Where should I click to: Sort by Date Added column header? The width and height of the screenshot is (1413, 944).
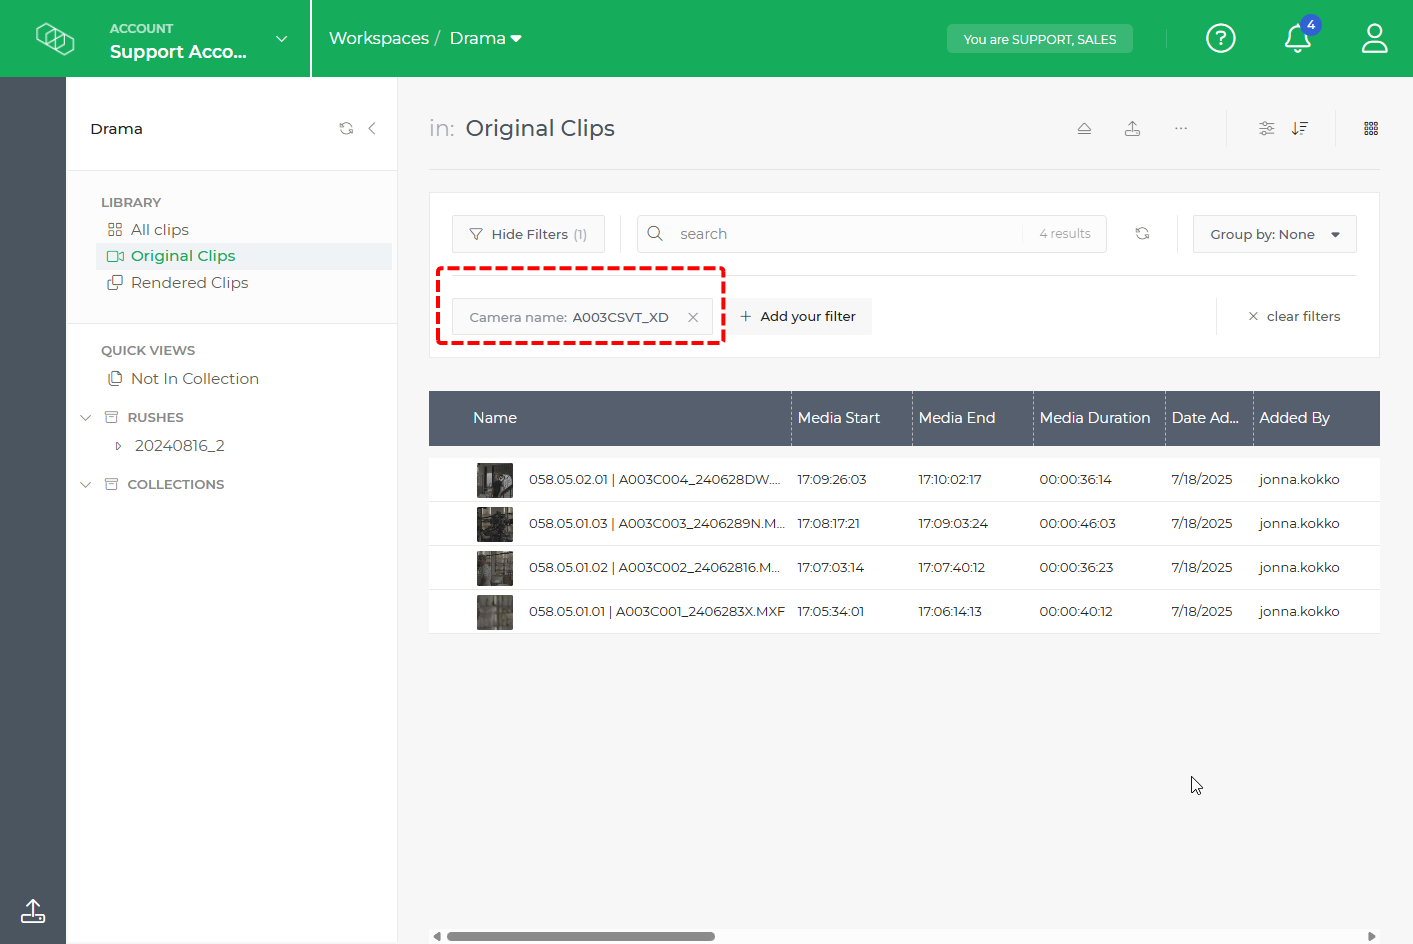(x=1205, y=418)
